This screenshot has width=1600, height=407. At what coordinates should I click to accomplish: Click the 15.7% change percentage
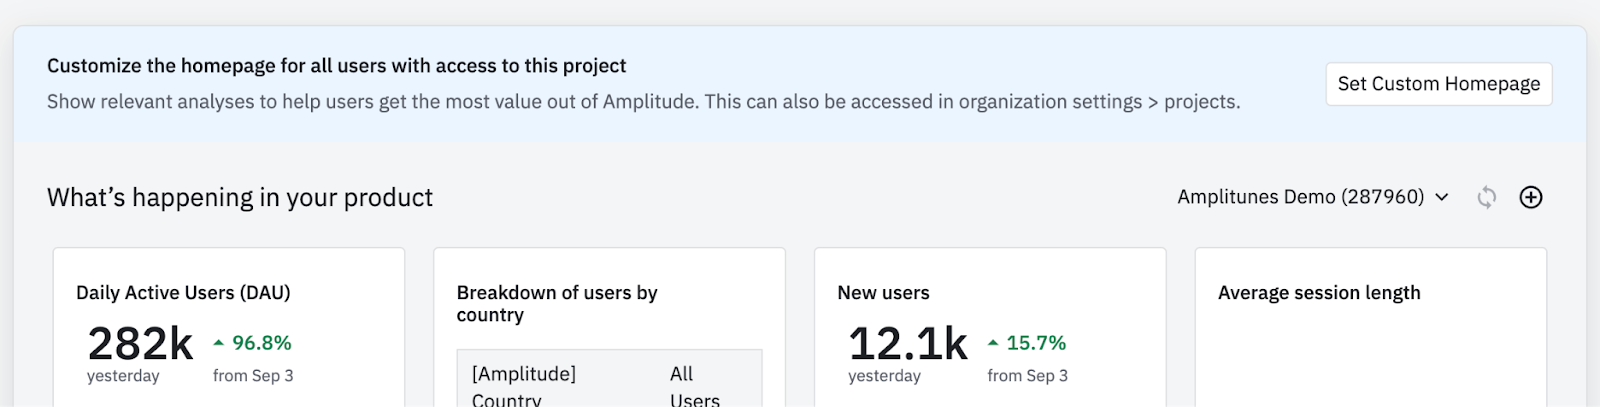1036,343
